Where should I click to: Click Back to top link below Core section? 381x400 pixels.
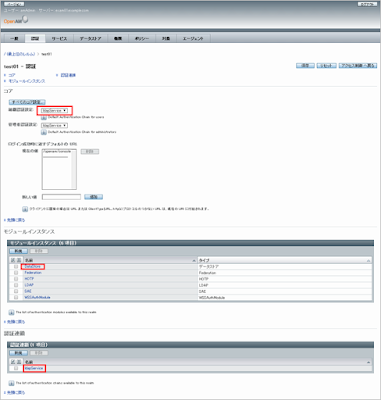click(16, 220)
